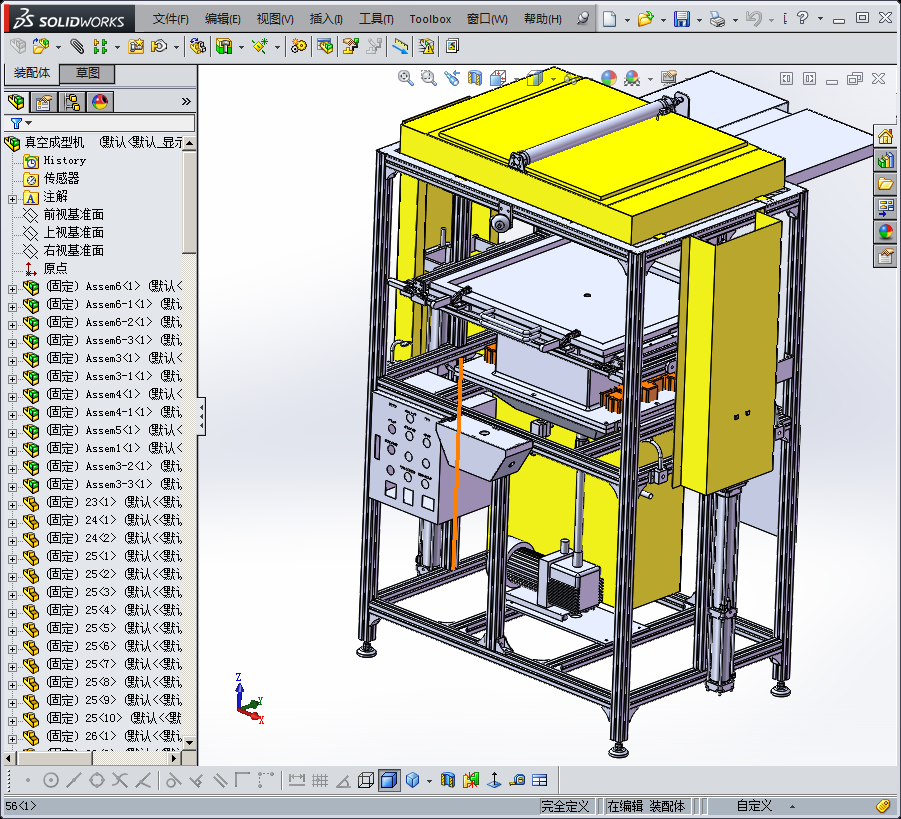Open the ConfigurationManager tab icon
This screenshot has height=819, width=901.
click(71, 102)
